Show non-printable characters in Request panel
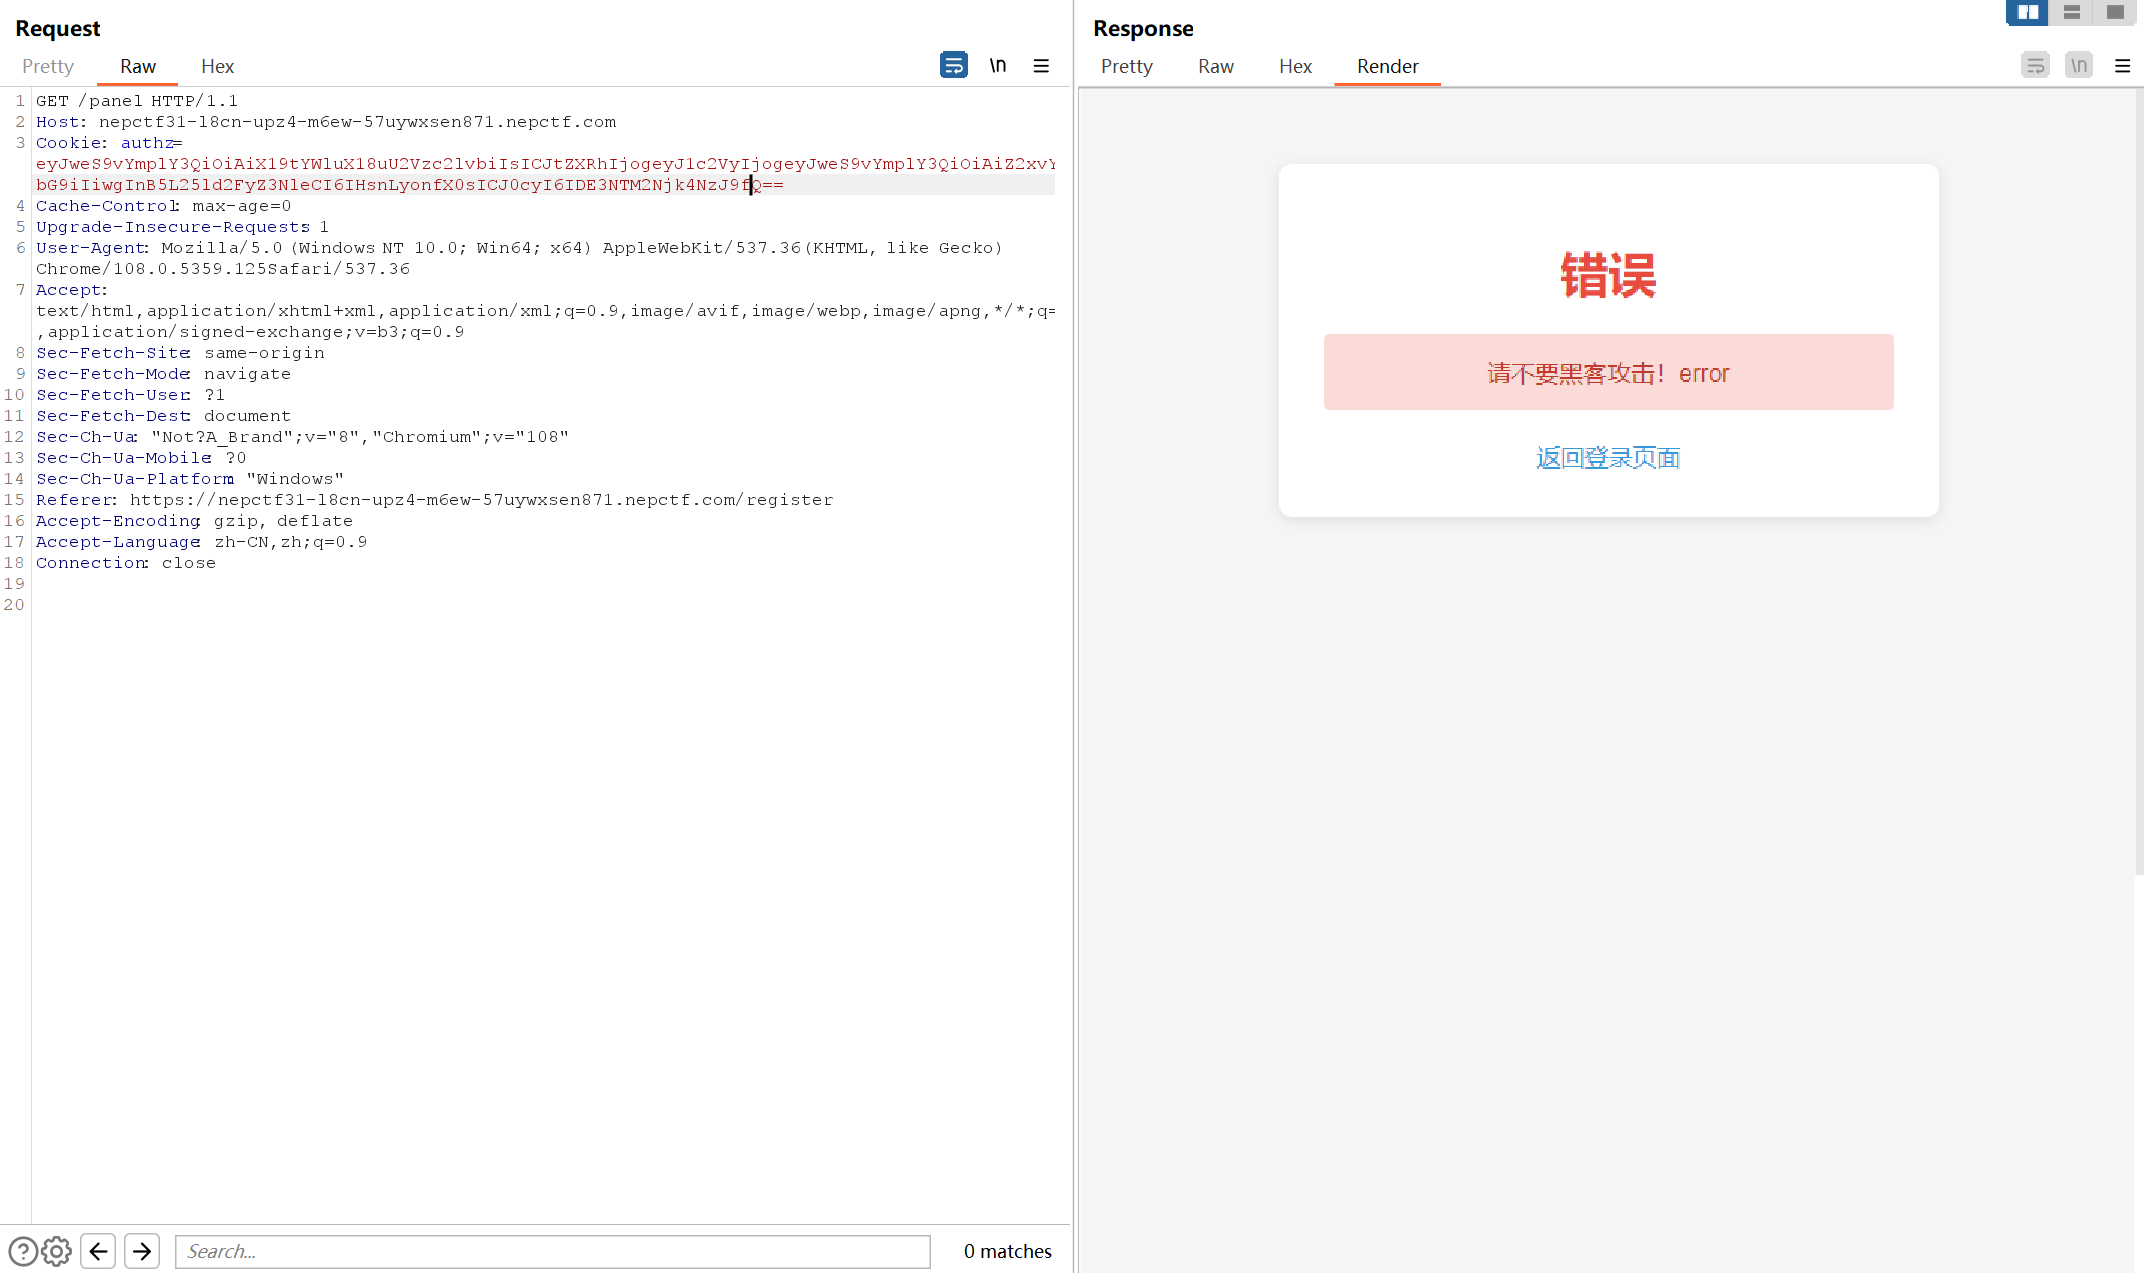This screenshot has width=2144, height=1273. (x=998, y=65)
